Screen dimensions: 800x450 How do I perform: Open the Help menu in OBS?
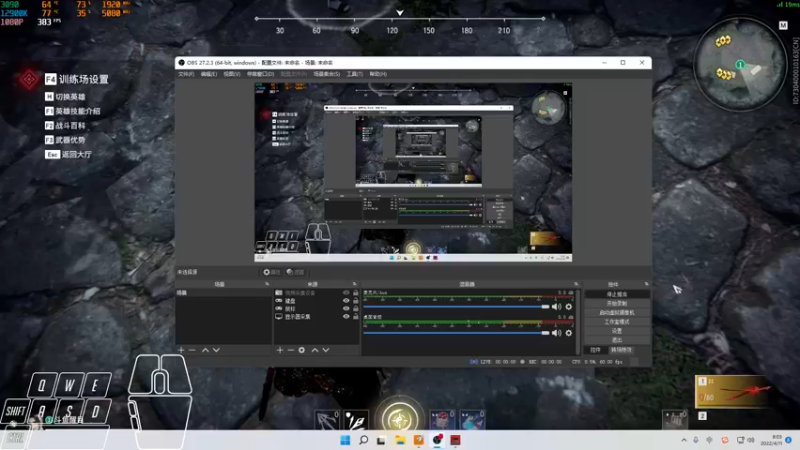pyautogui.click(x=378, y=74)
